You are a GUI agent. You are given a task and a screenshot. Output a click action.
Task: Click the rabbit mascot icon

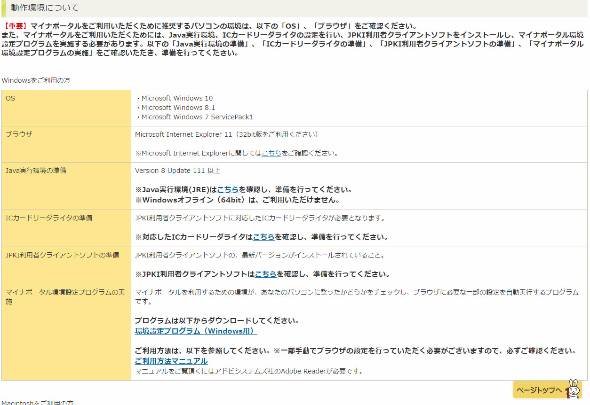(574, 388)
